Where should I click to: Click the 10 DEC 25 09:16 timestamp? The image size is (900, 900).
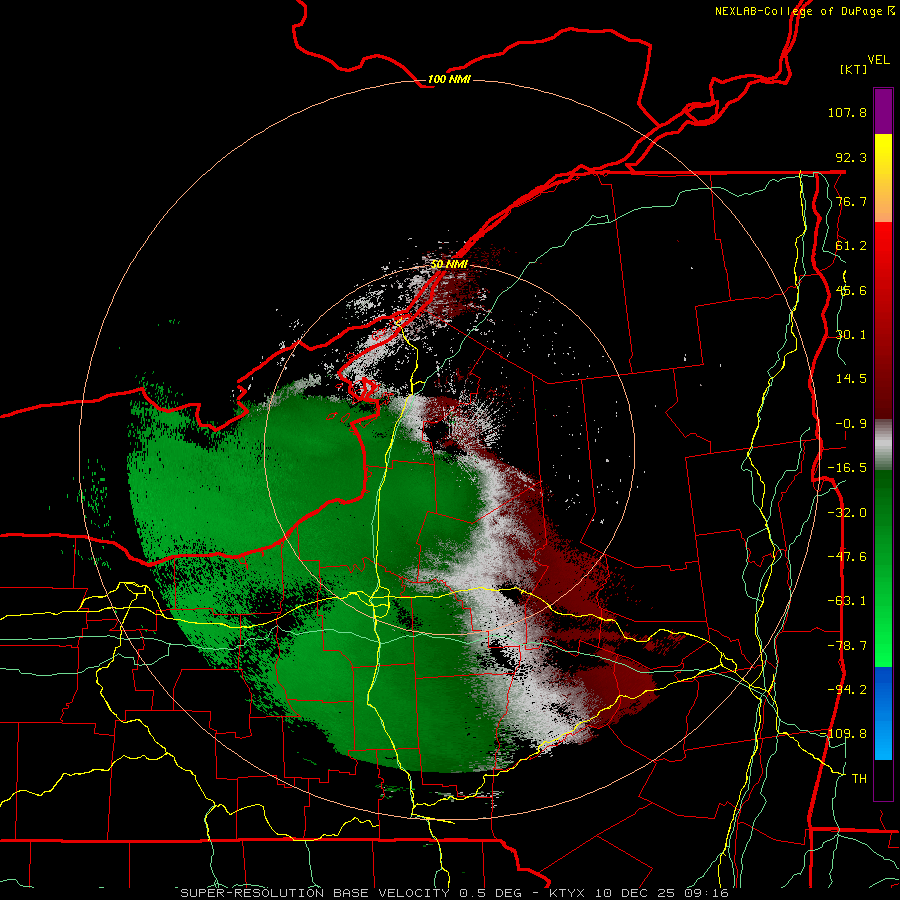click(x=661, y=893)
